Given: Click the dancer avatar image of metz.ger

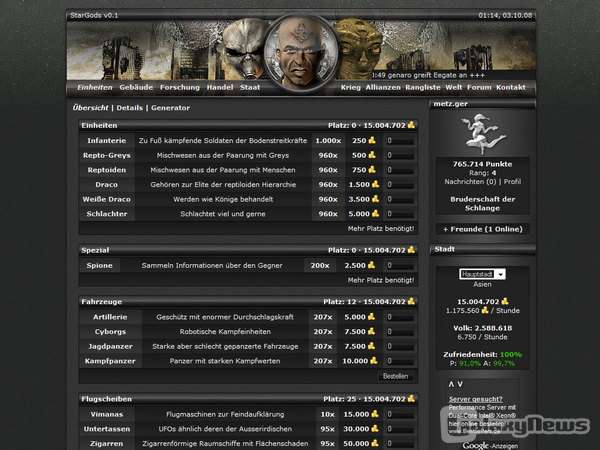Looking at the screenshot, I should click(483, 134).
